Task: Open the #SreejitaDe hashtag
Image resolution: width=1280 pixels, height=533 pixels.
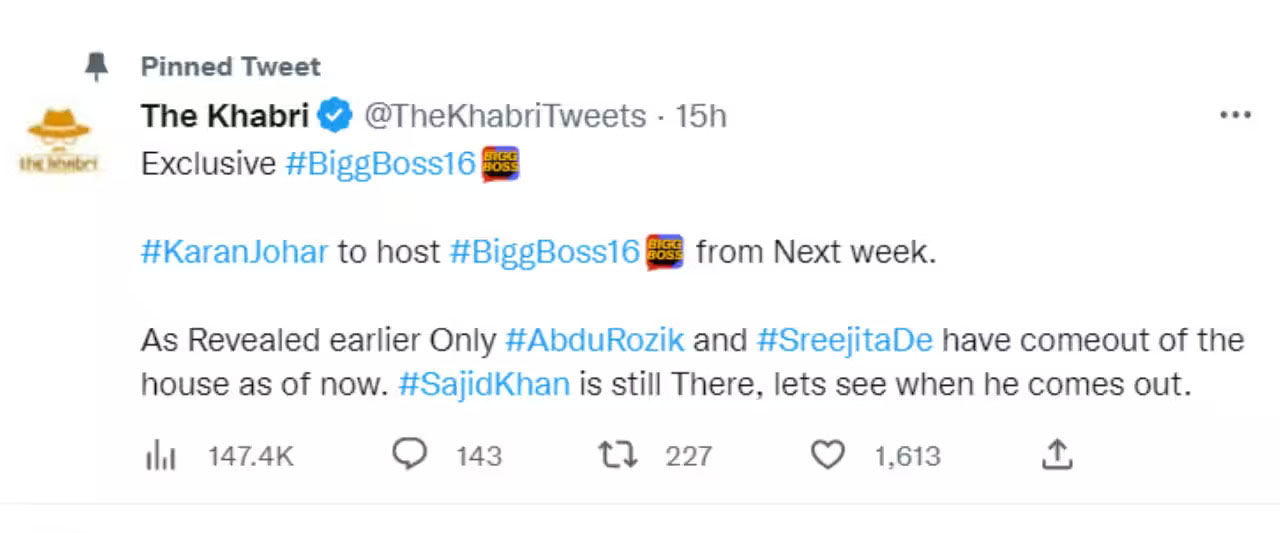Action: point(844,340)
